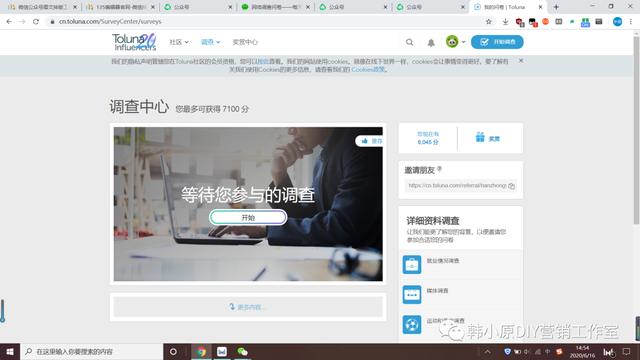Viewport: 640px width, 360px height.
Task: Open the 奖赏中心 menu item
Action: [x=245, y=42]
